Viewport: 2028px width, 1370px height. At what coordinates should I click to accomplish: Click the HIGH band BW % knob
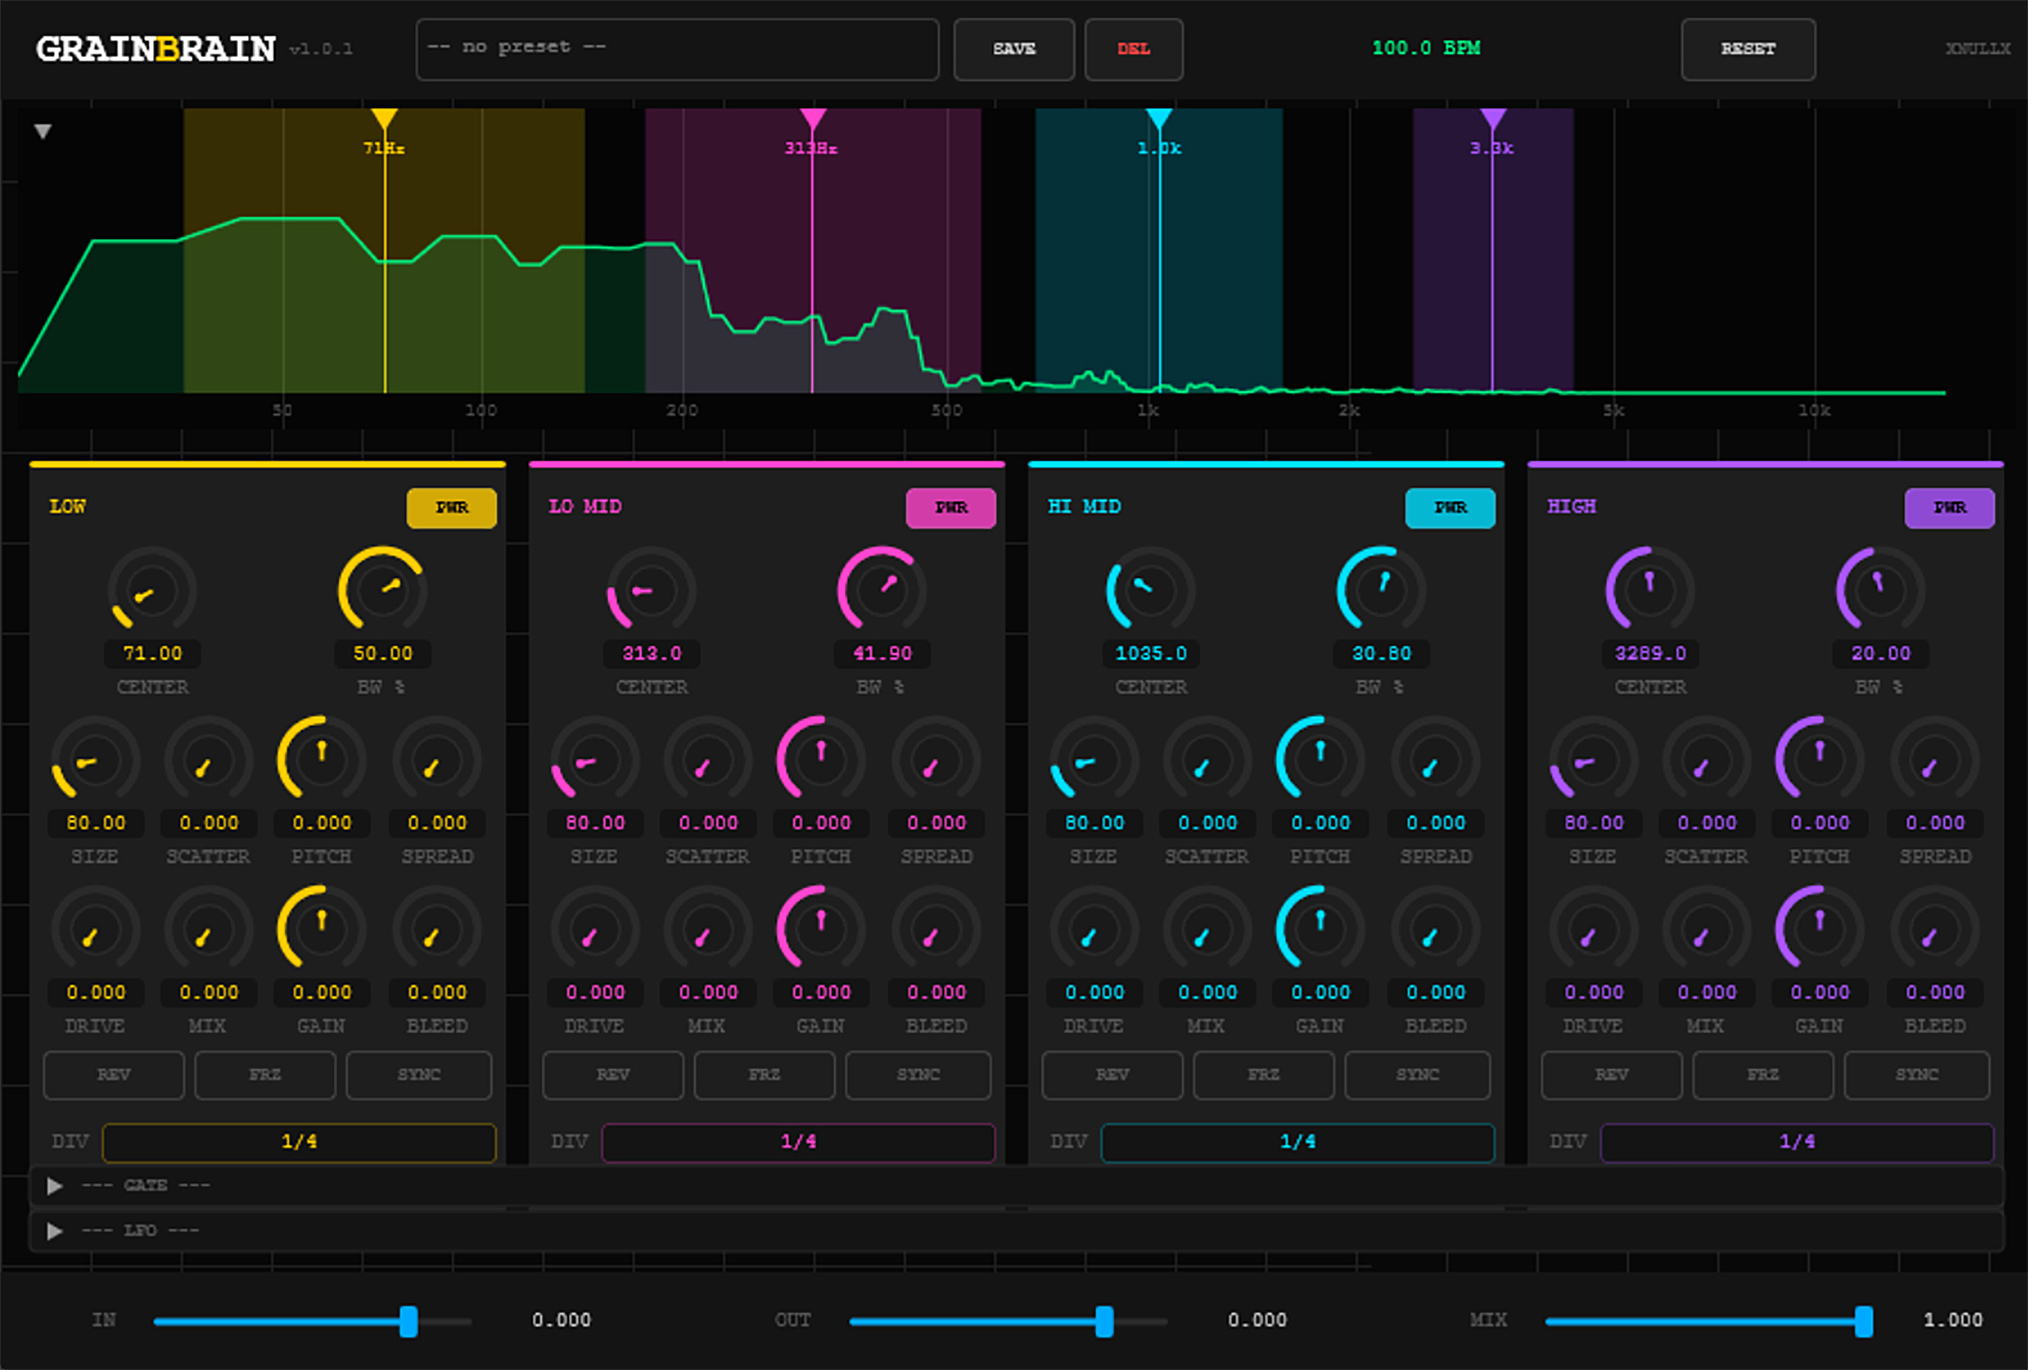click(1880, 591)
